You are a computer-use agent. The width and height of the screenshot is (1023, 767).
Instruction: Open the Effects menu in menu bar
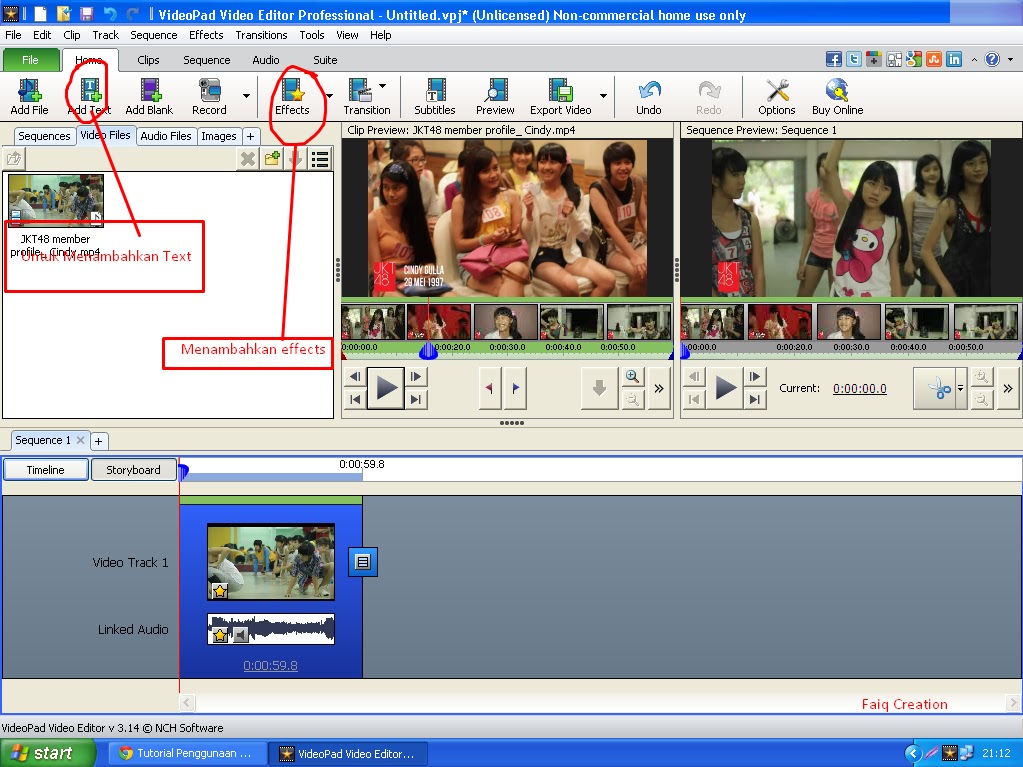tap(206, 35)
